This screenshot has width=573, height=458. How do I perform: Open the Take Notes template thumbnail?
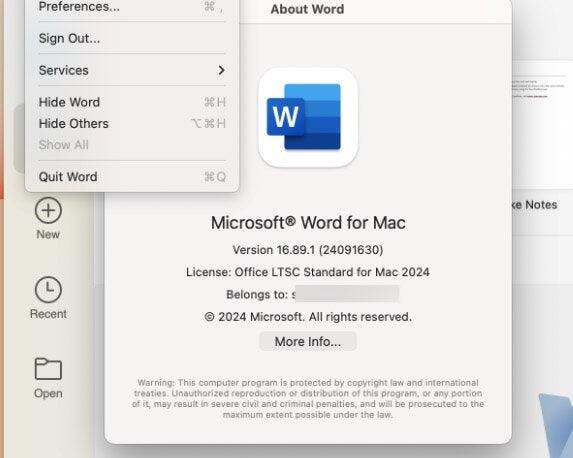click(542, 124)
